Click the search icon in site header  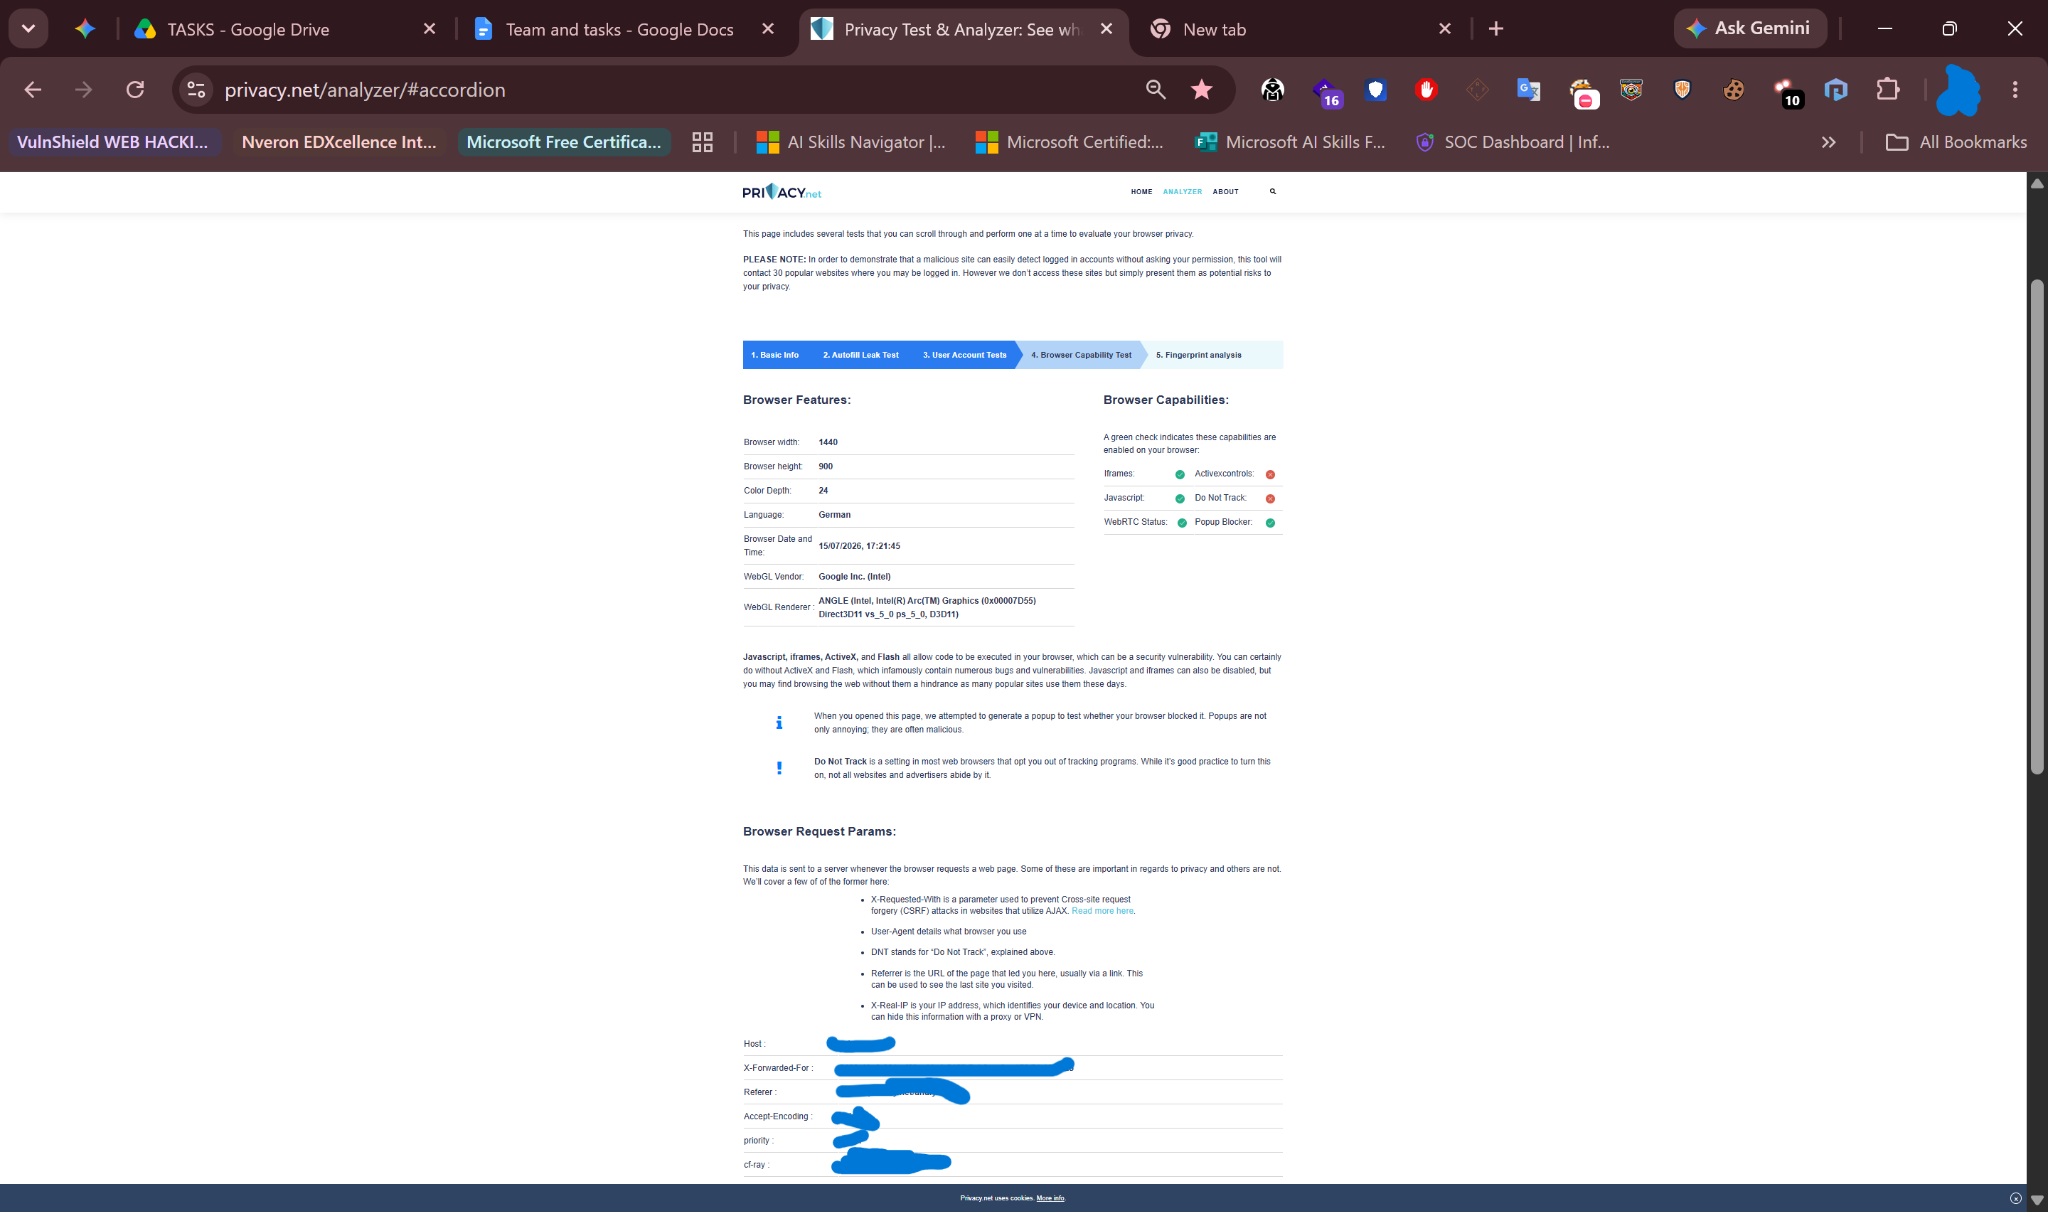[1273, 191]
